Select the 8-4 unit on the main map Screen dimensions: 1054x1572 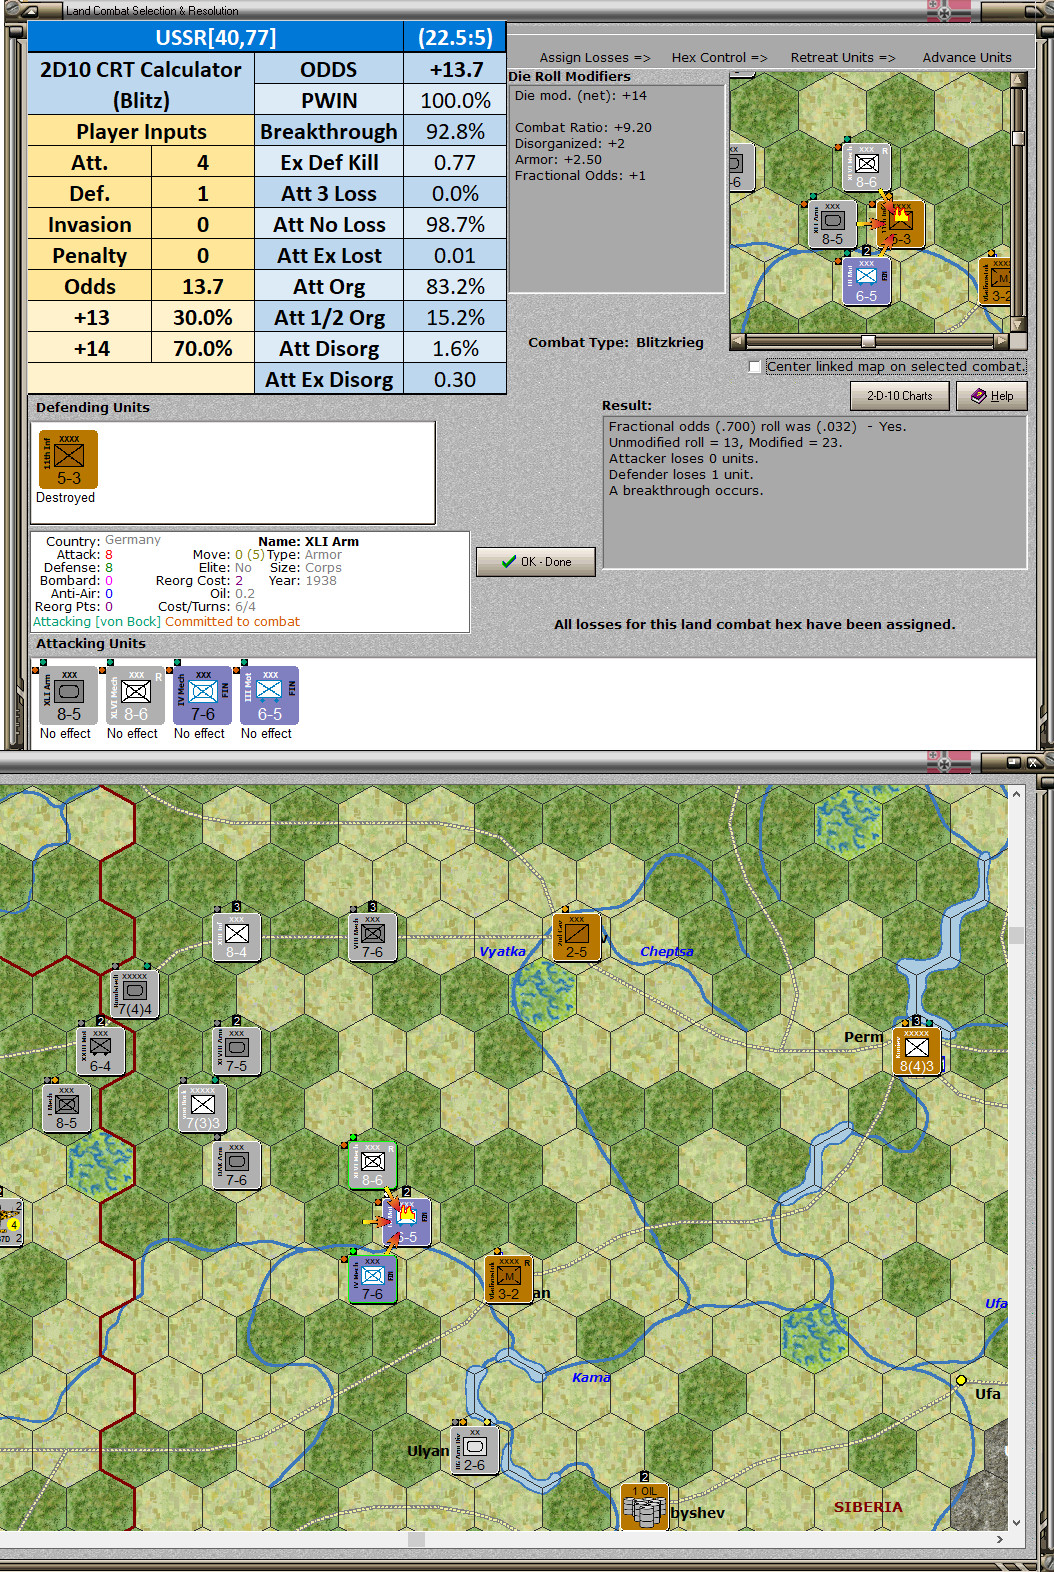(237, 937)
